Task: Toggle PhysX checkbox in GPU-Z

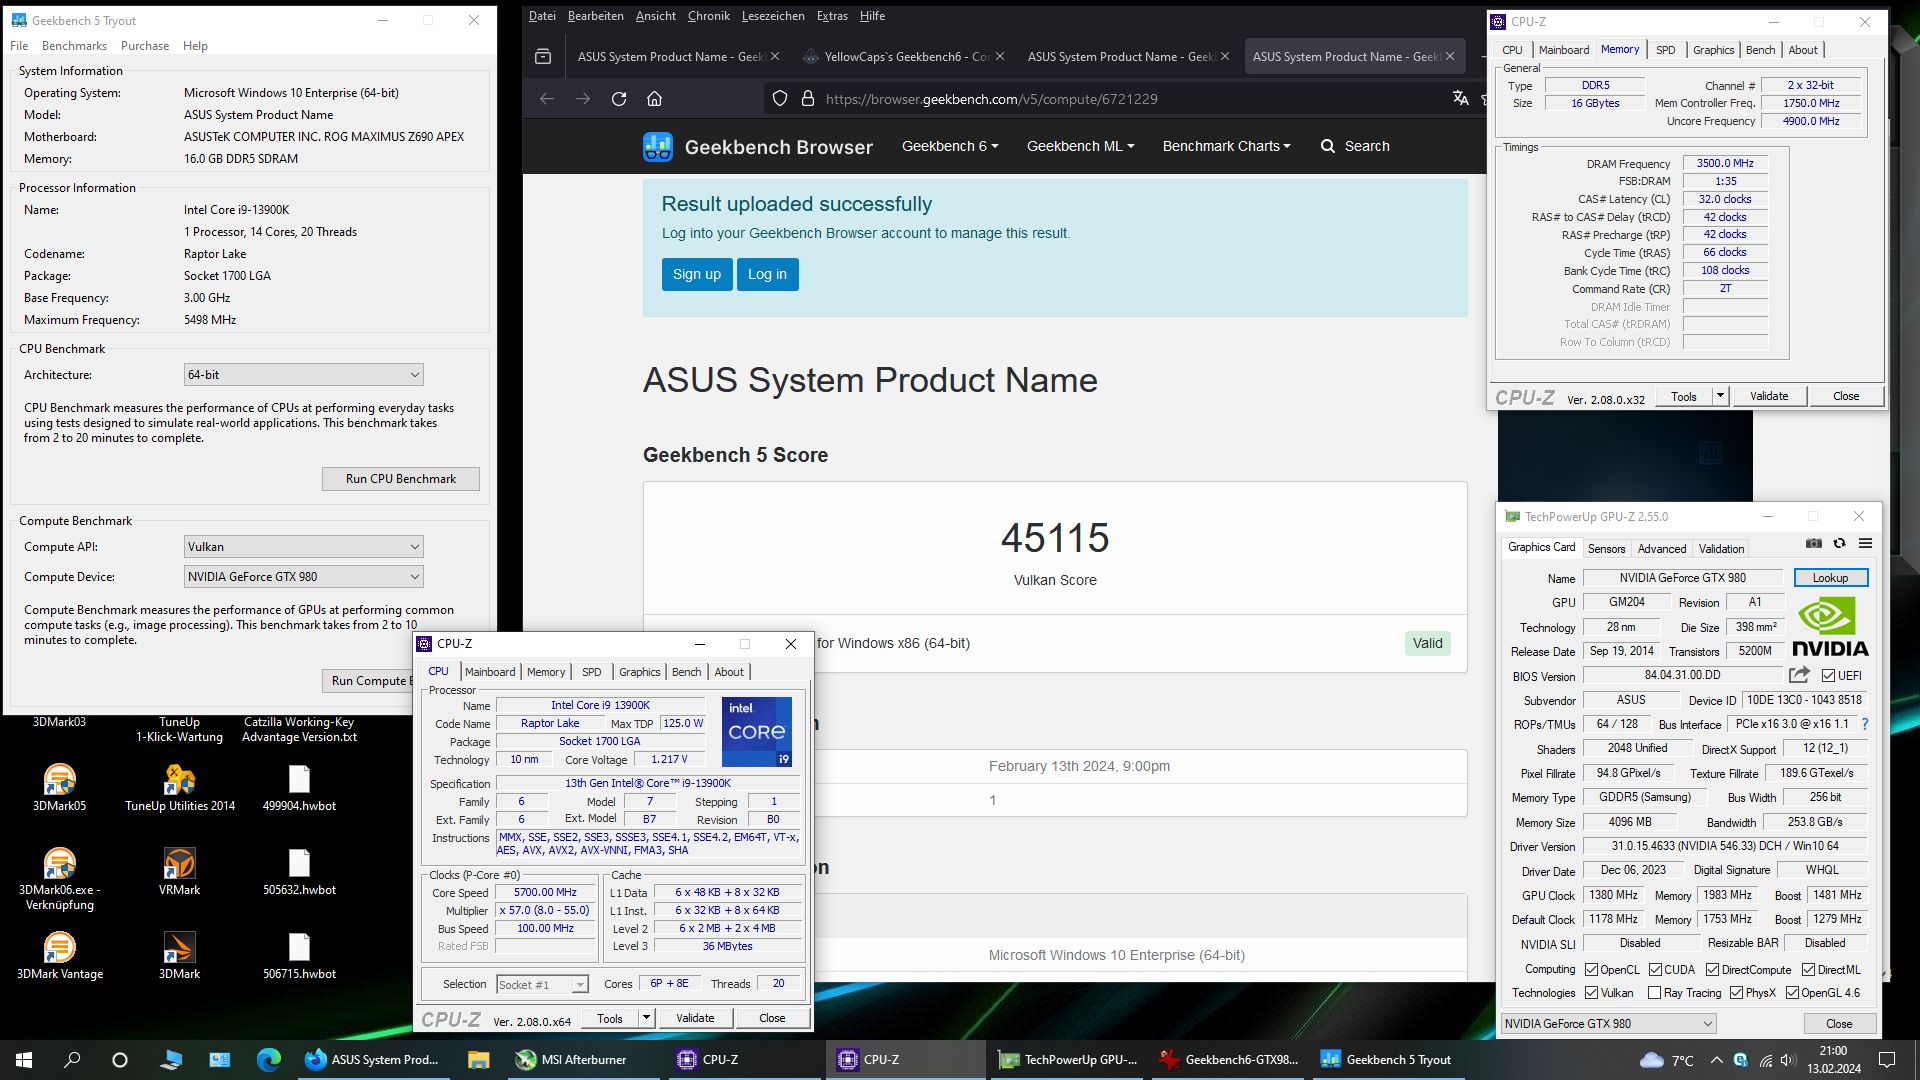Action: click(1736, 993)
